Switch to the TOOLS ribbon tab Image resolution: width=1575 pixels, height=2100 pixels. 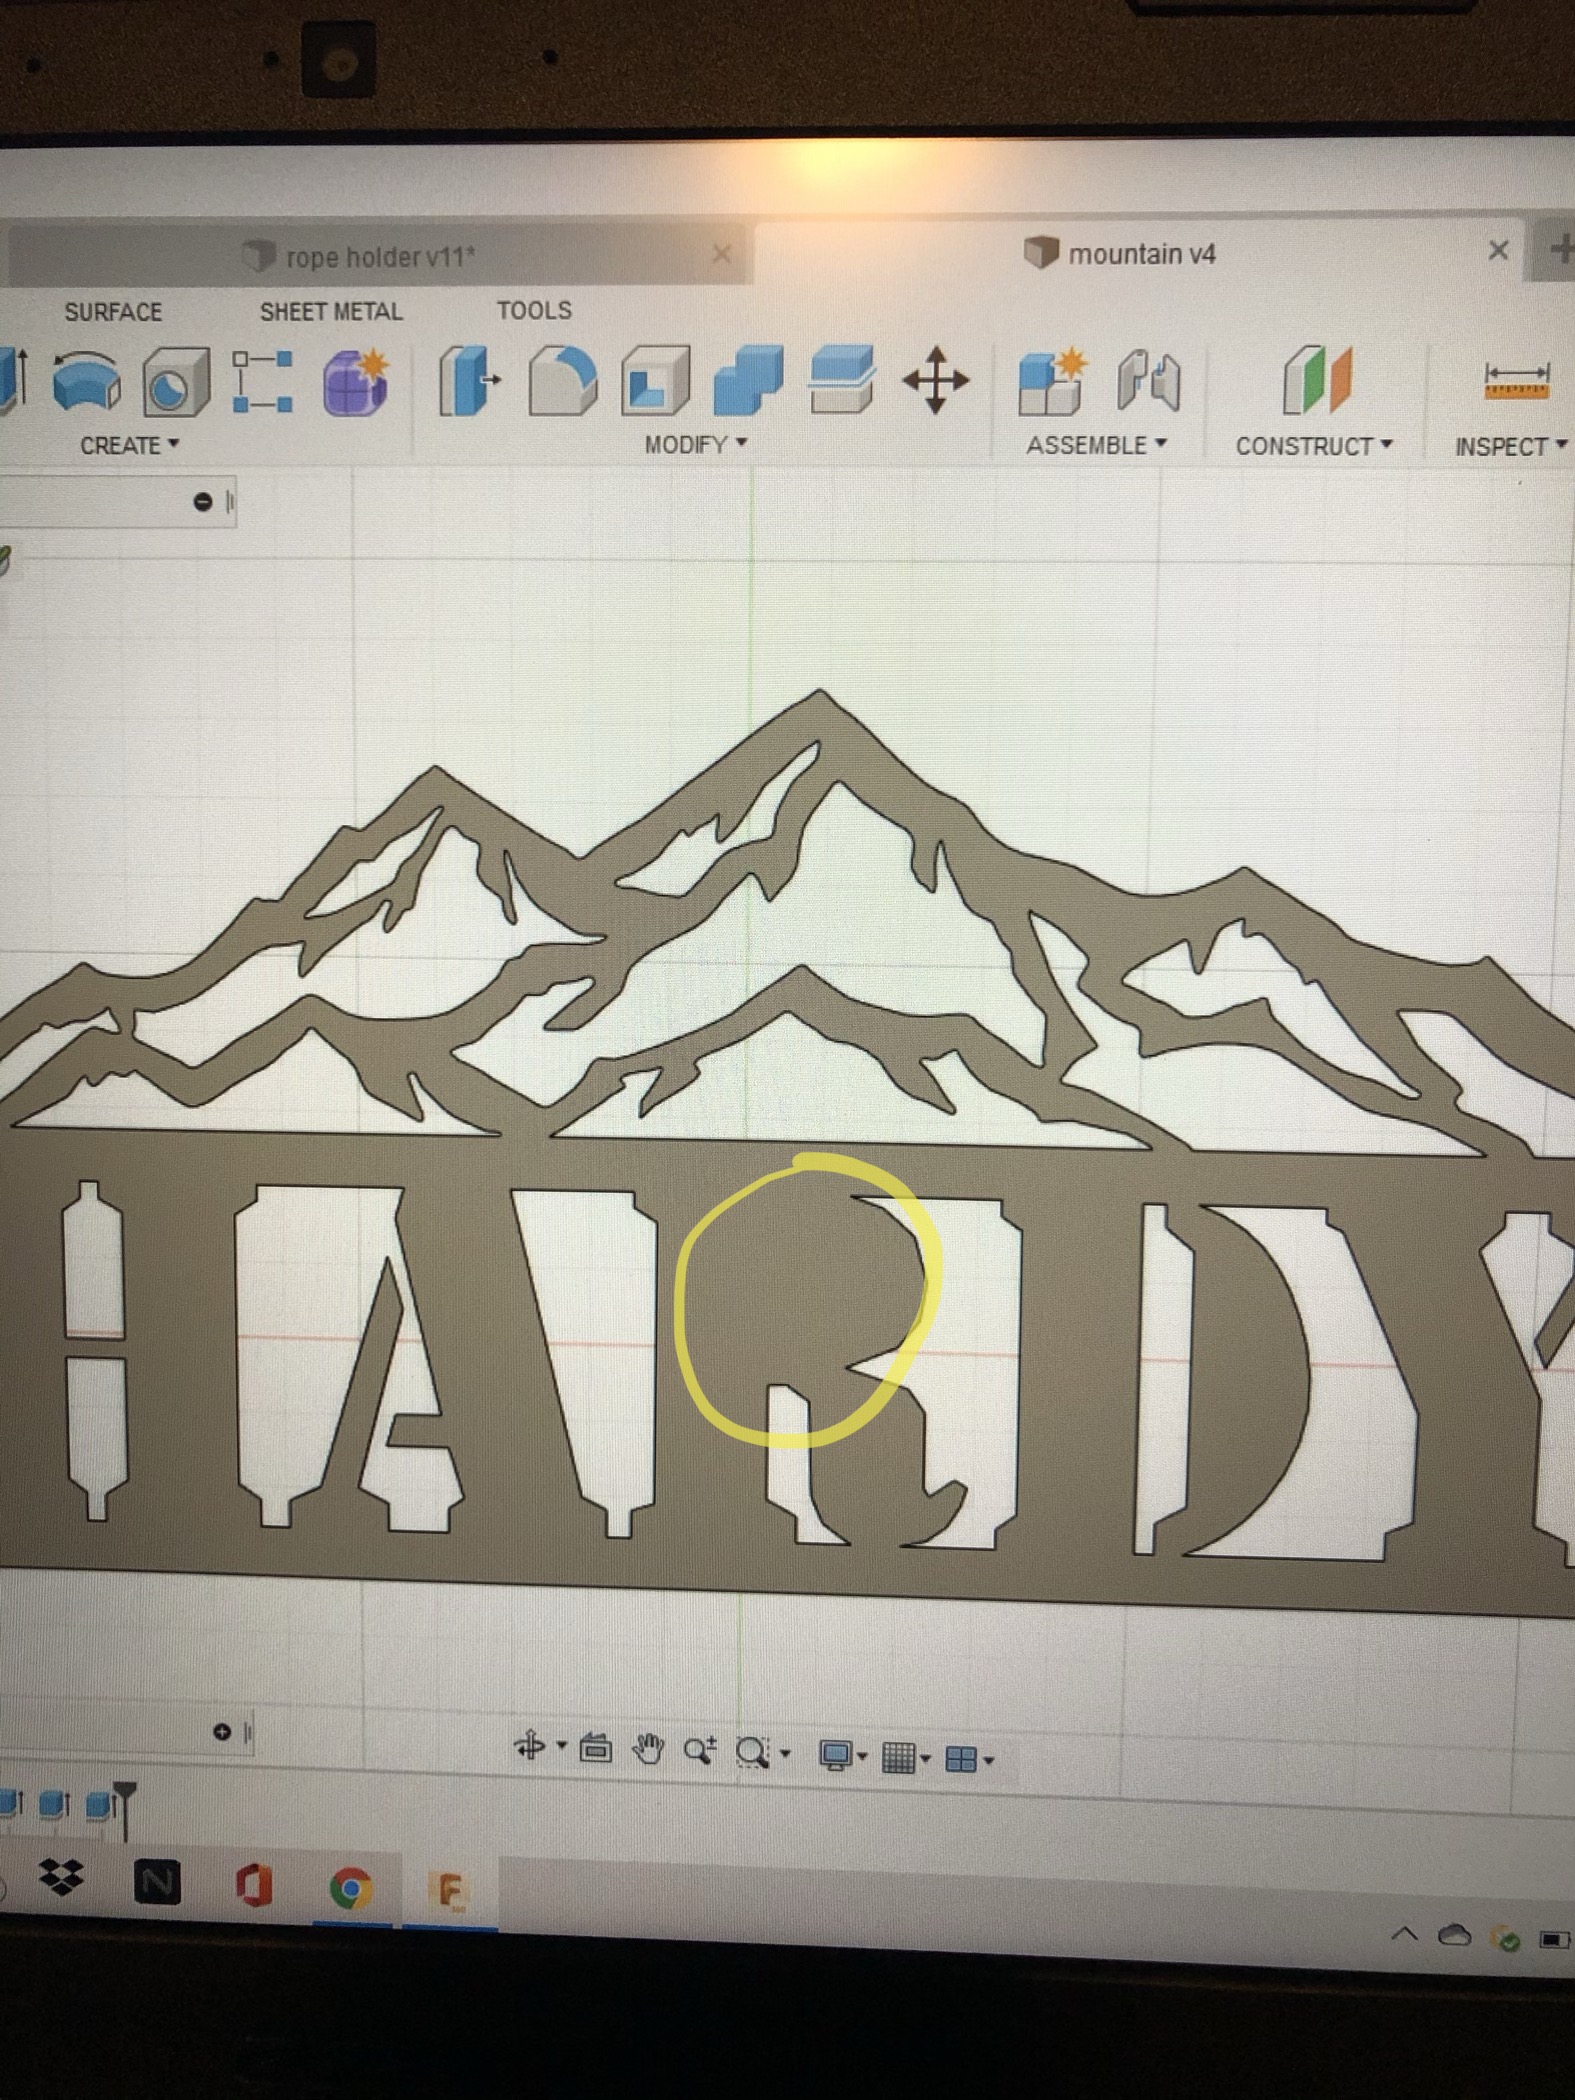[x=535, y=311]
